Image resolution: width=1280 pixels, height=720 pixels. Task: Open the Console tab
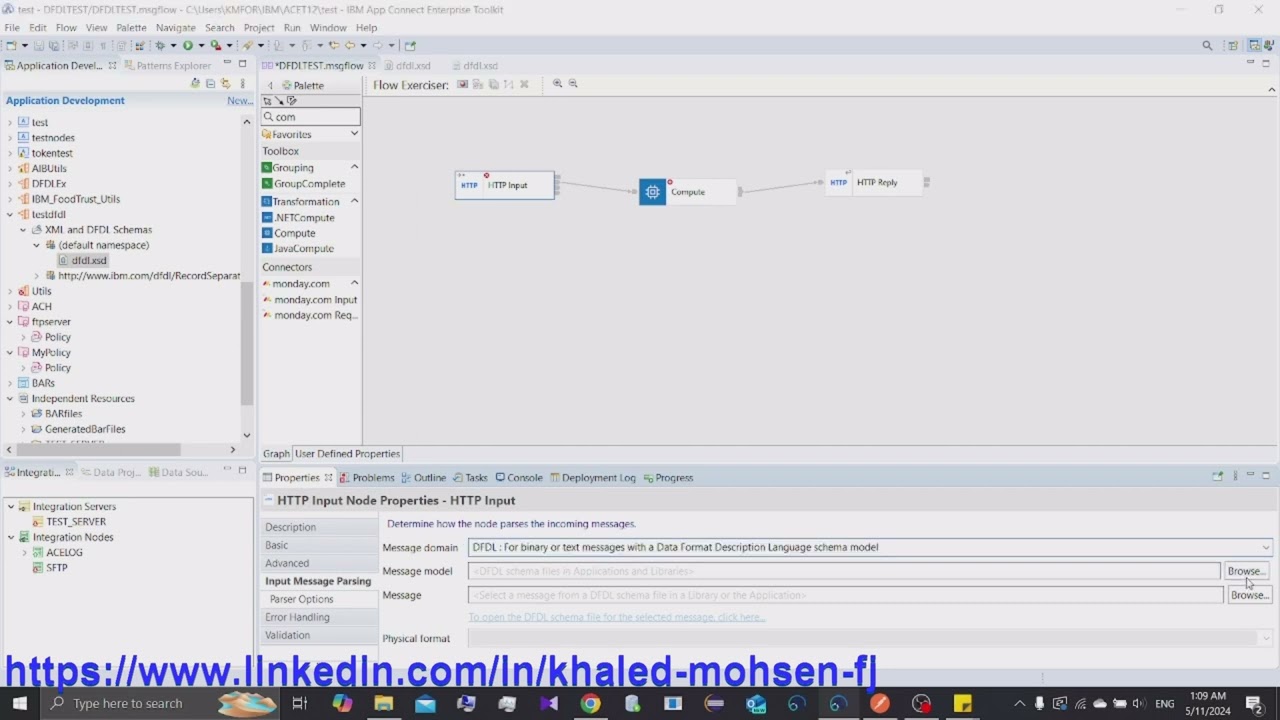click(x=519, y=477)
